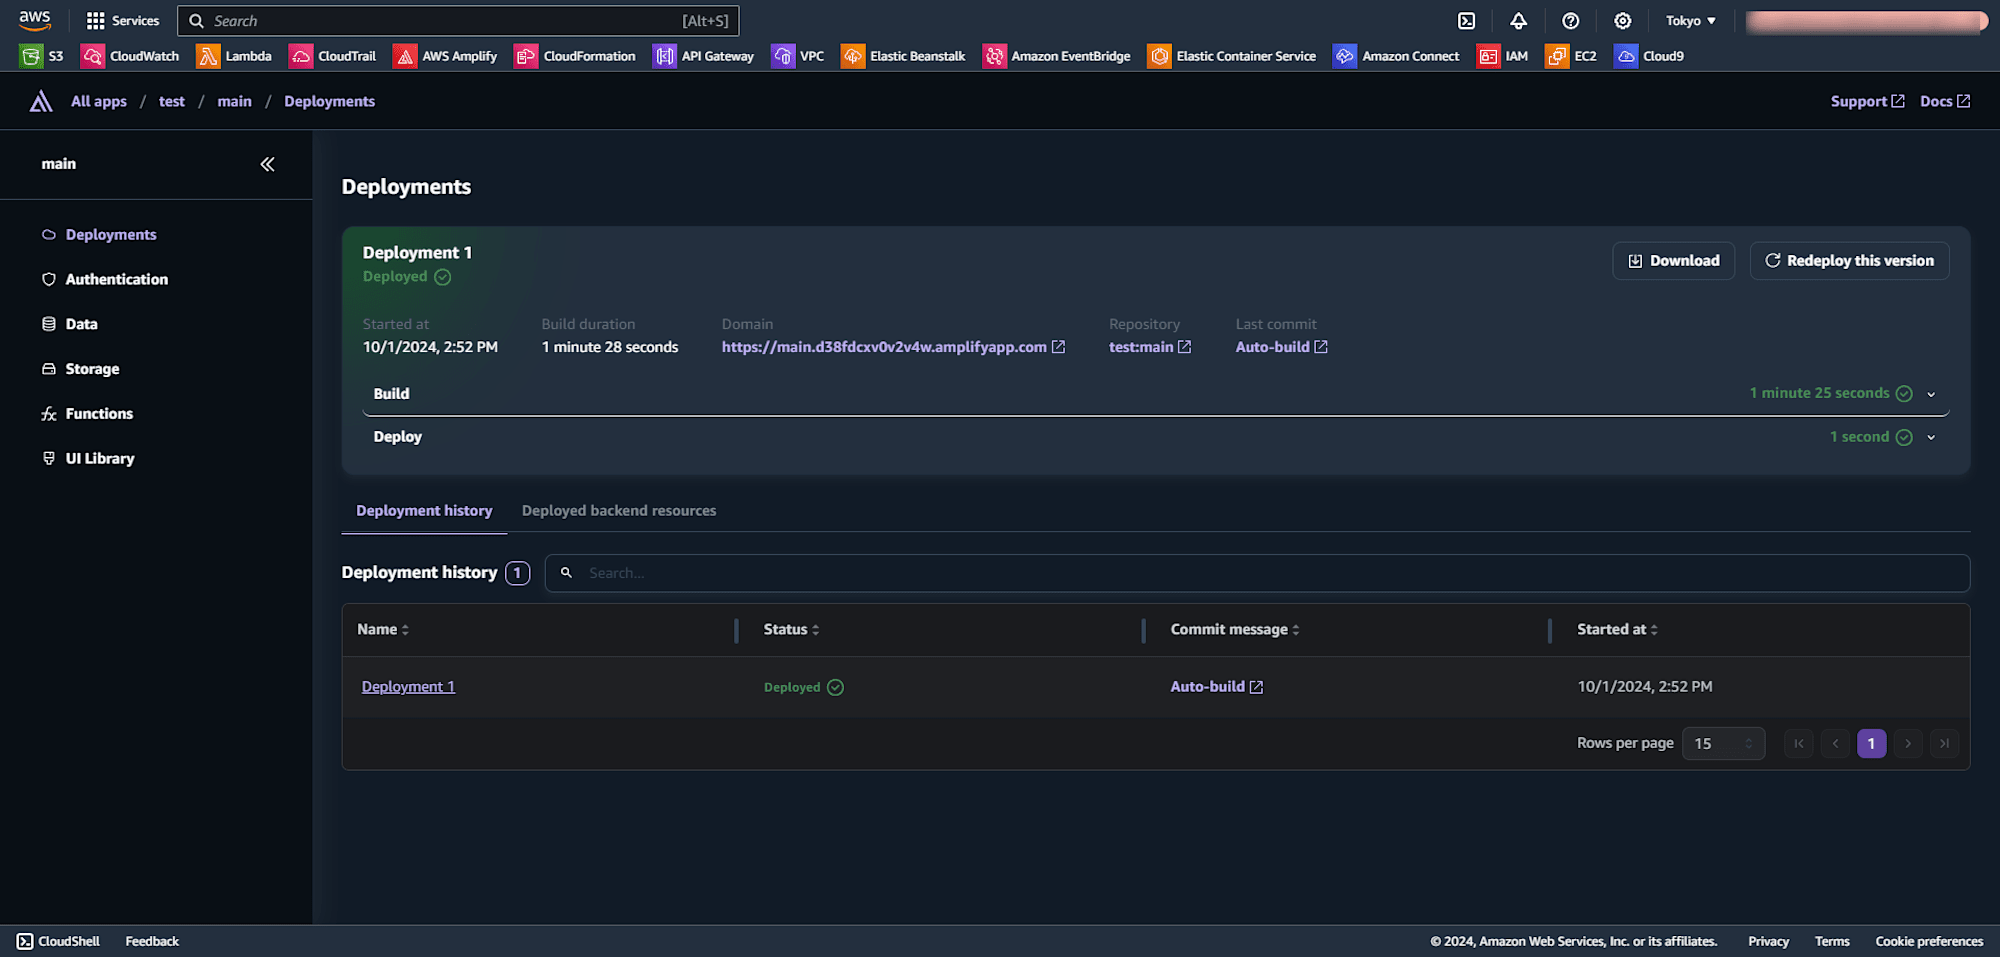Open the AWS home logo

(x=35, y=20)
